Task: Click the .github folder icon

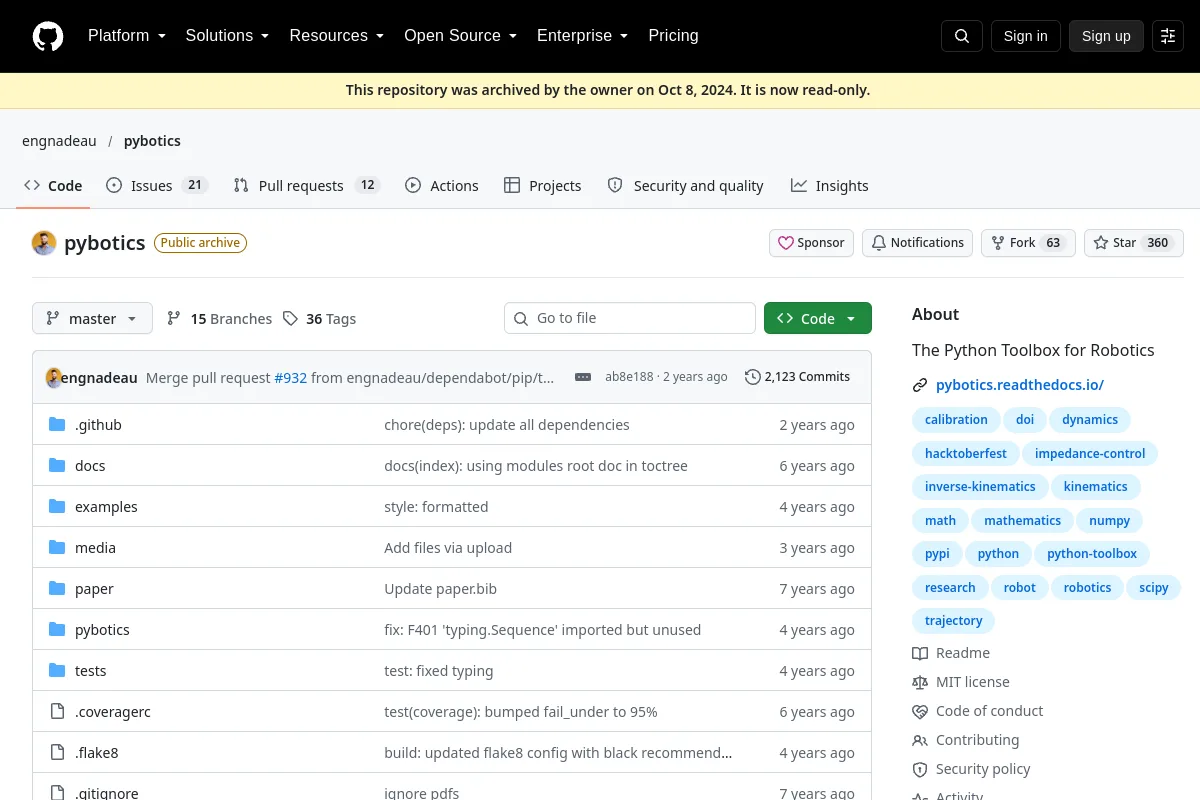Action: click(x=57, y=425)
